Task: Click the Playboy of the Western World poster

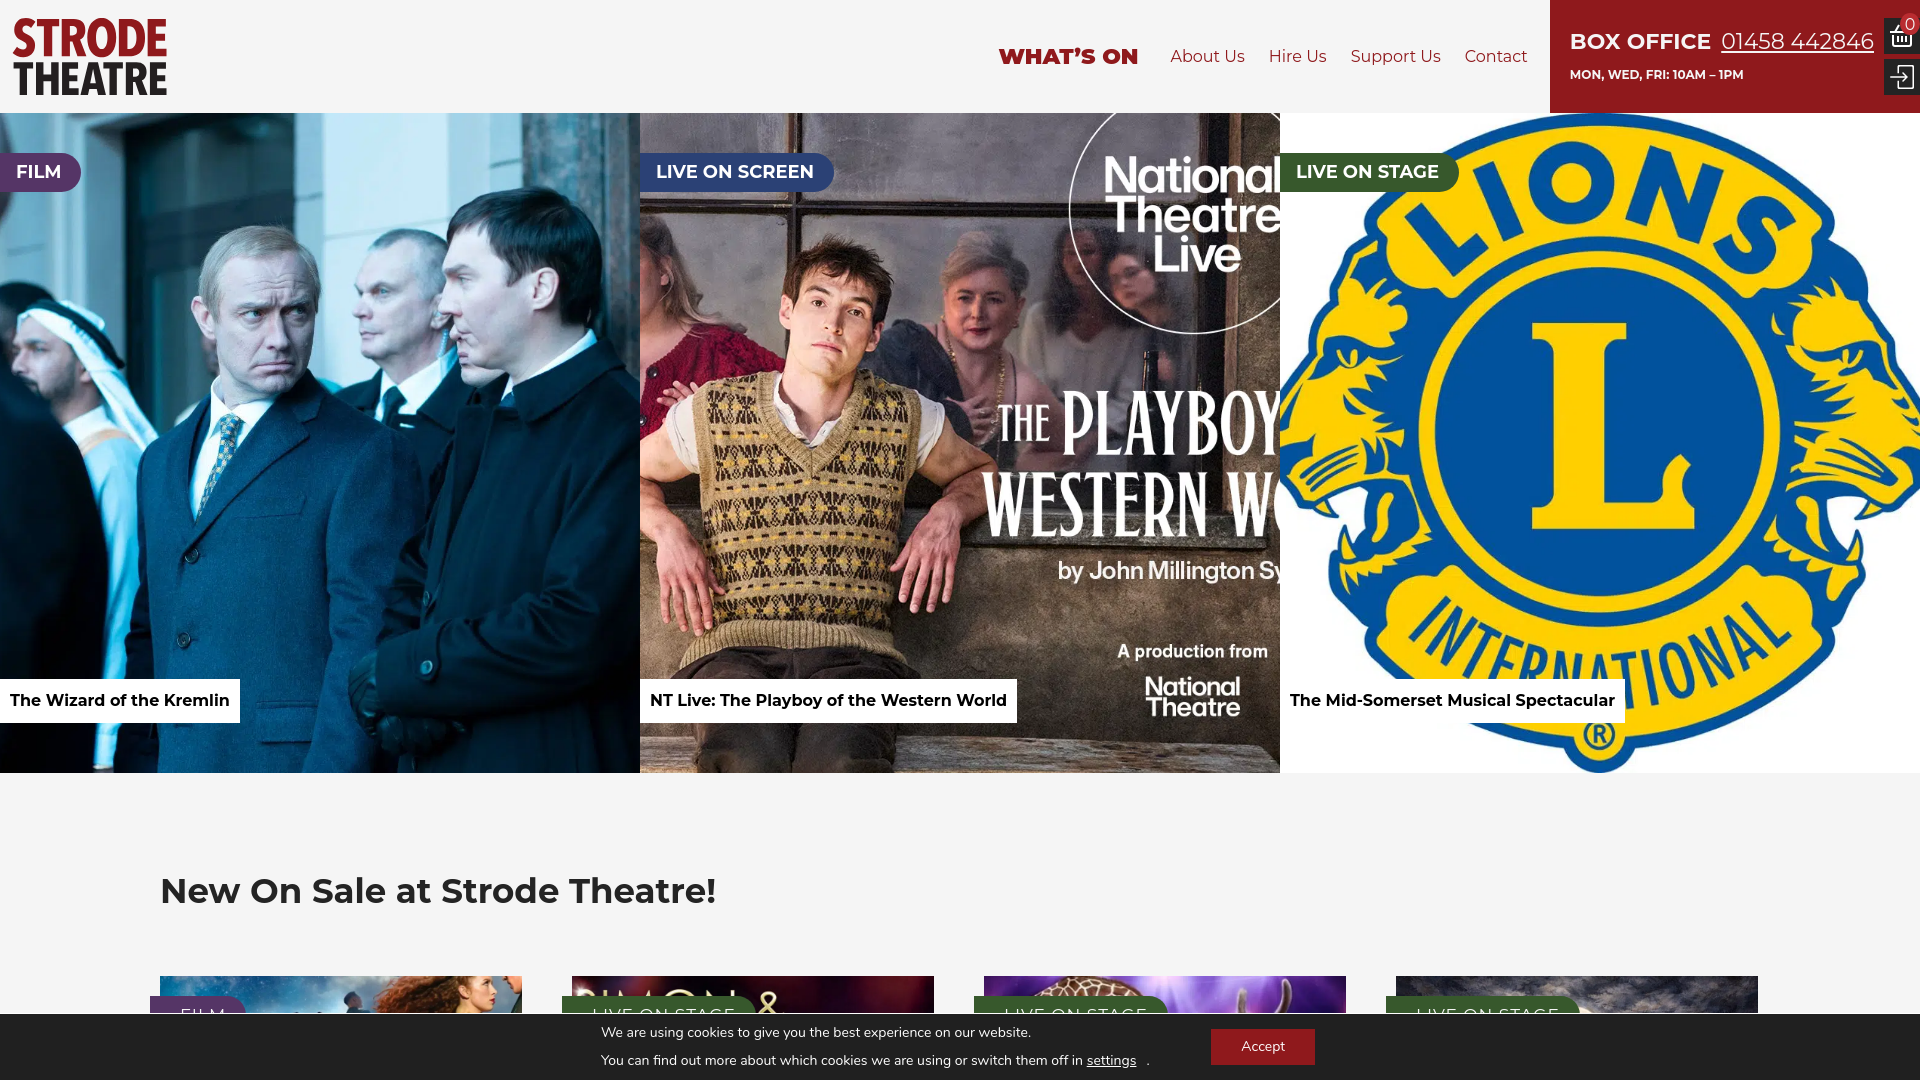Action: click(x=960, y=443)
